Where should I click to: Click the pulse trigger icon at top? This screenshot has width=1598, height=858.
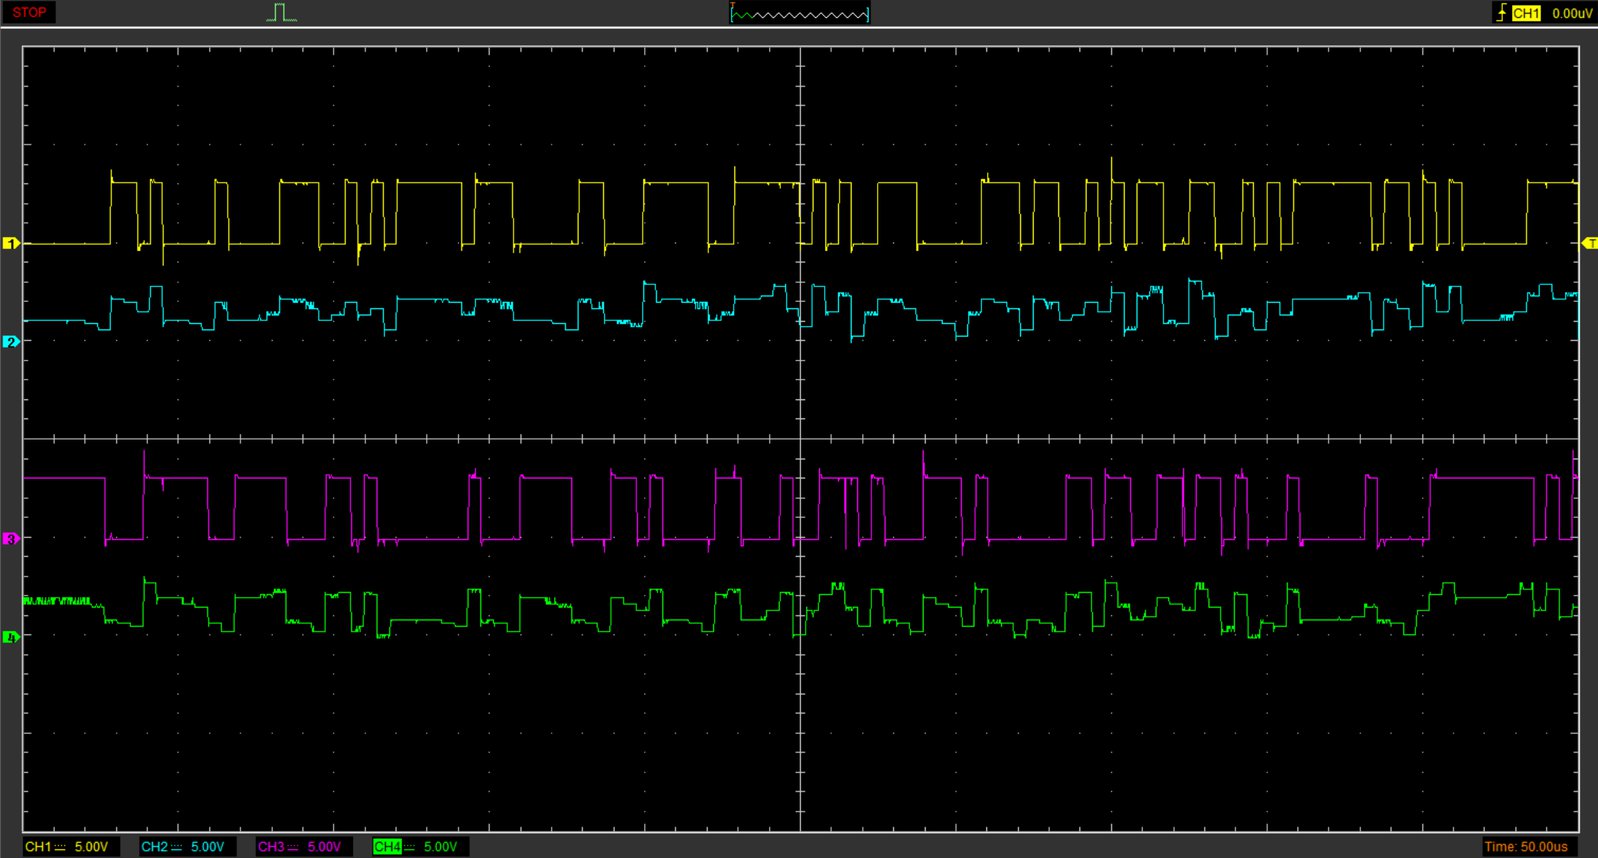[282, 12]
